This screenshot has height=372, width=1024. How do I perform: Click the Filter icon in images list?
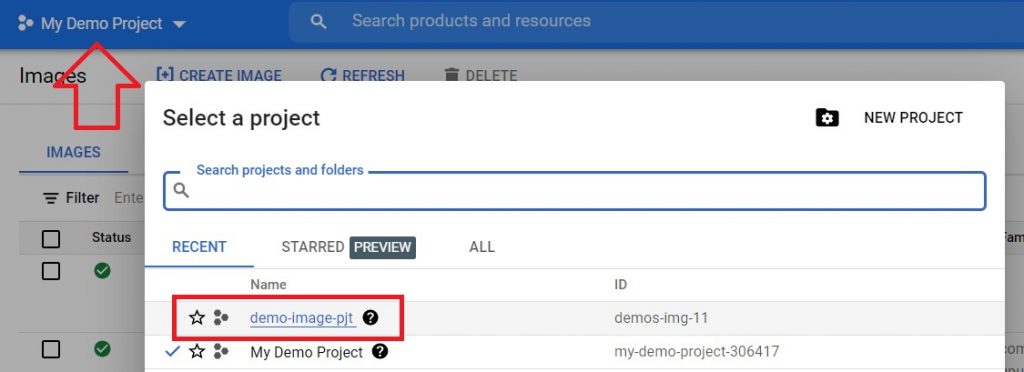(51, 198)
